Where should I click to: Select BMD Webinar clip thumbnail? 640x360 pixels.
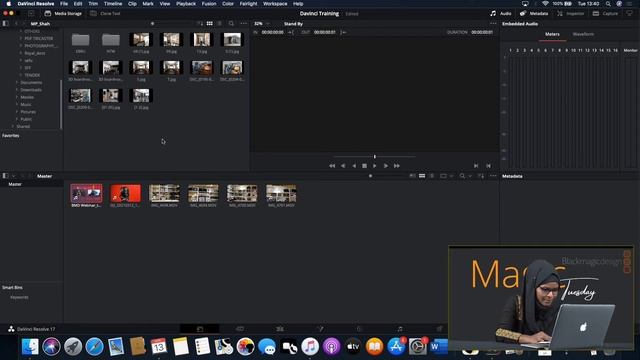[86, 193]
